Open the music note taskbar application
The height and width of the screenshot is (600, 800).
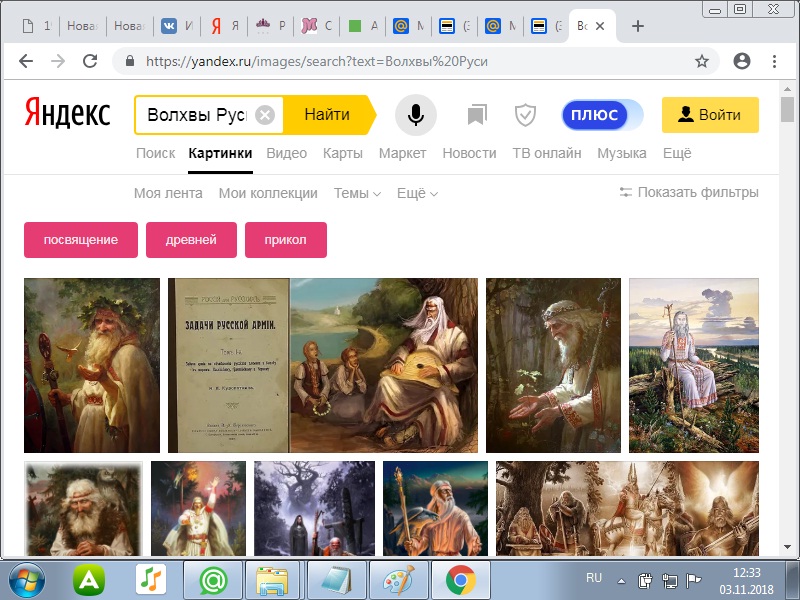click(151, 580)
